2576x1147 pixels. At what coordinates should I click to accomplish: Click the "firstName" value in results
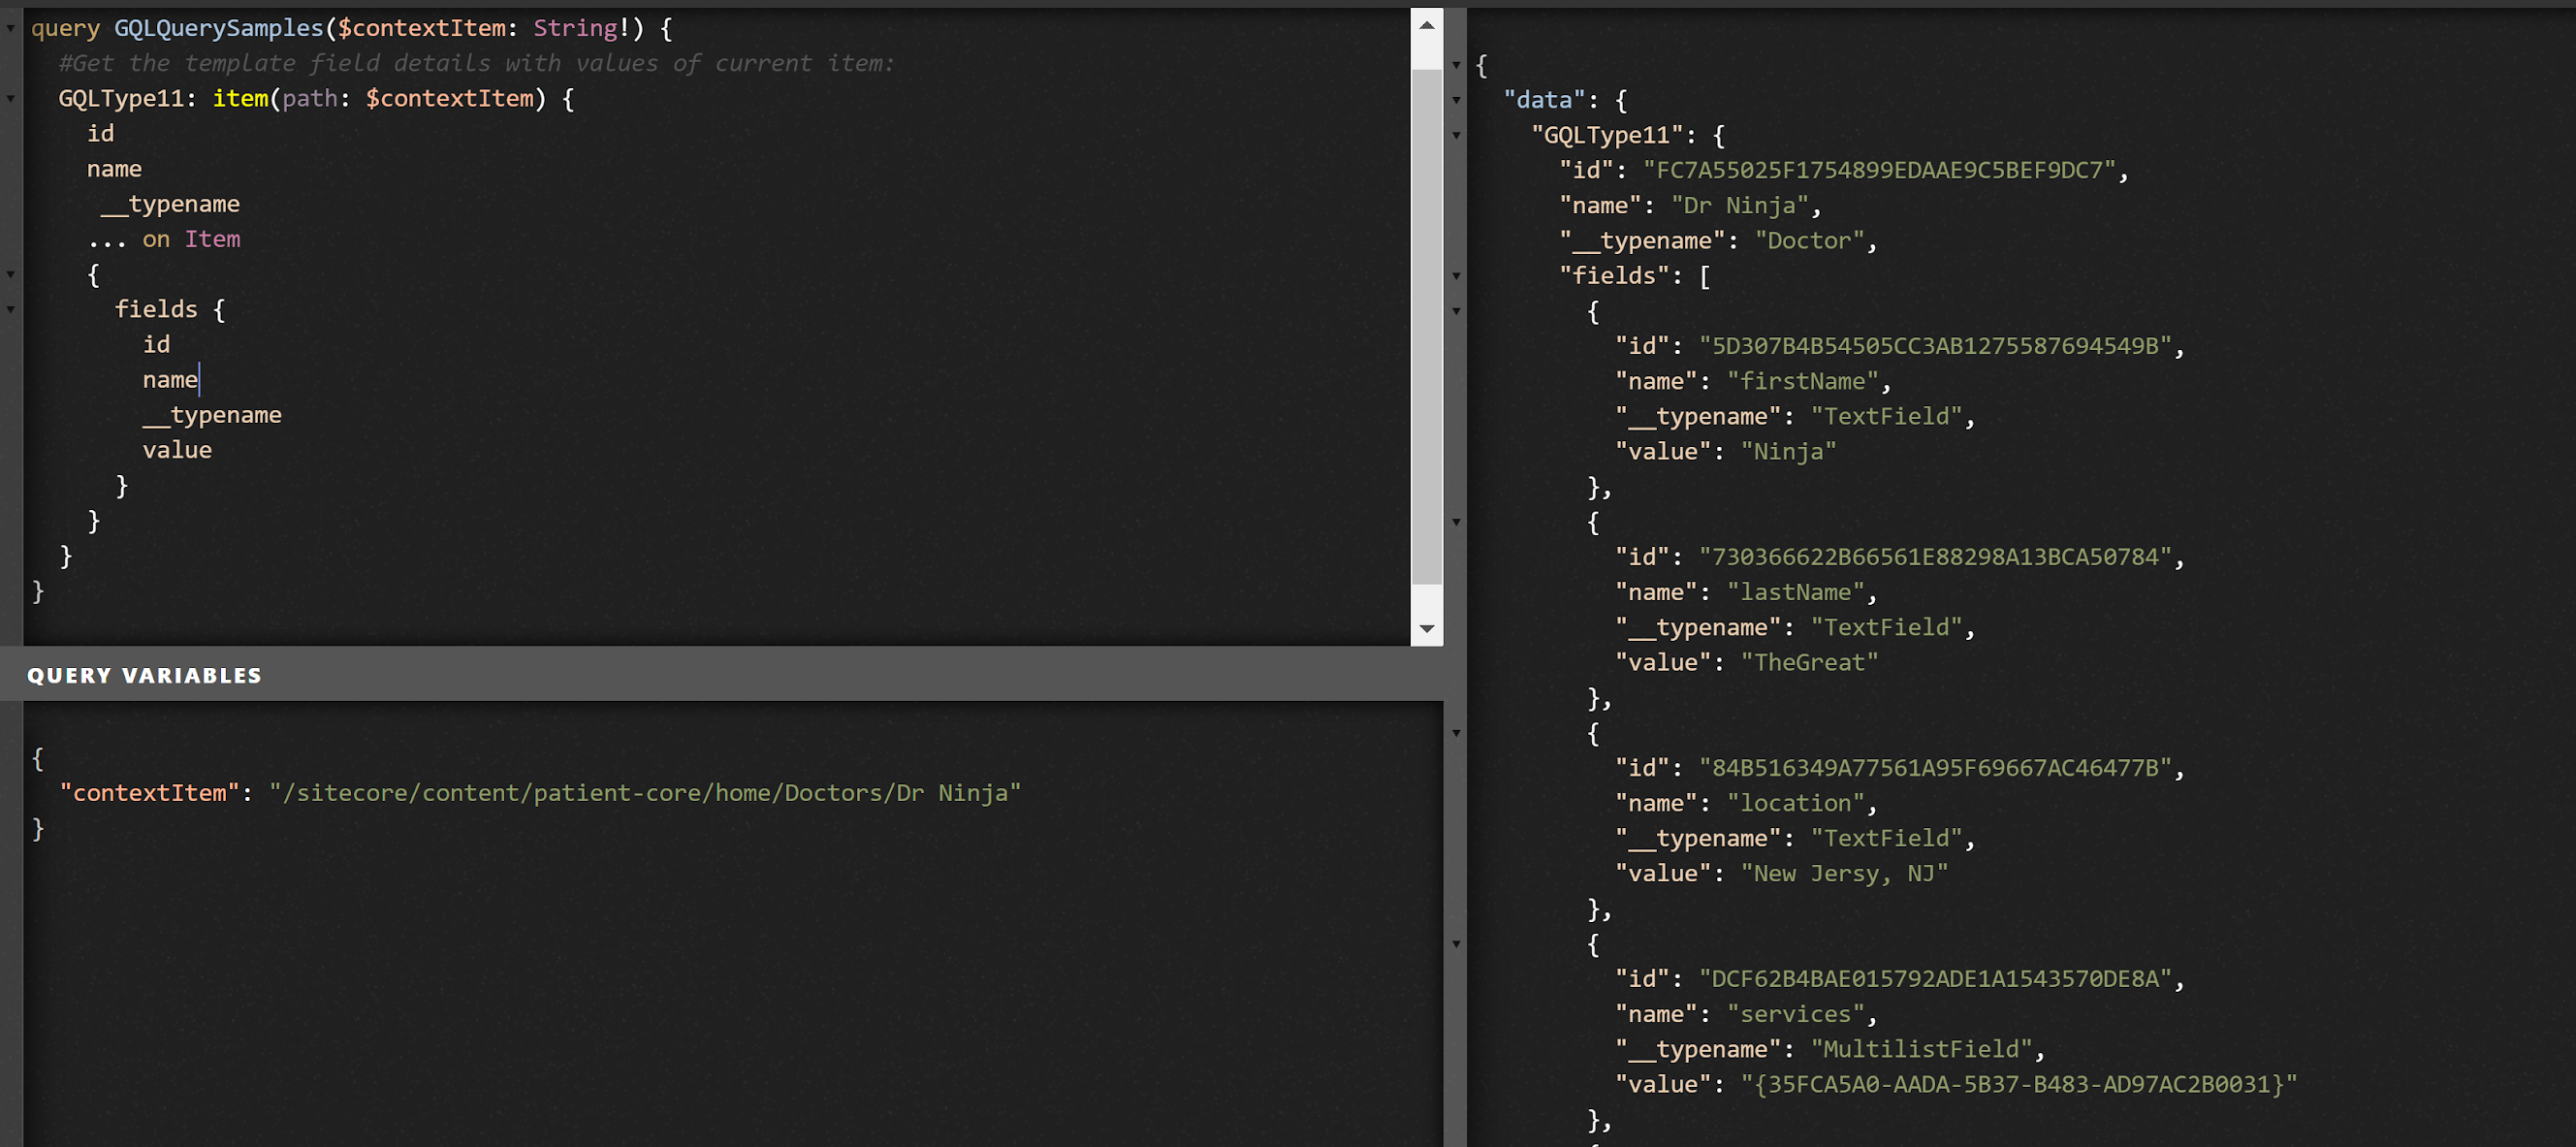[1803, 381]
